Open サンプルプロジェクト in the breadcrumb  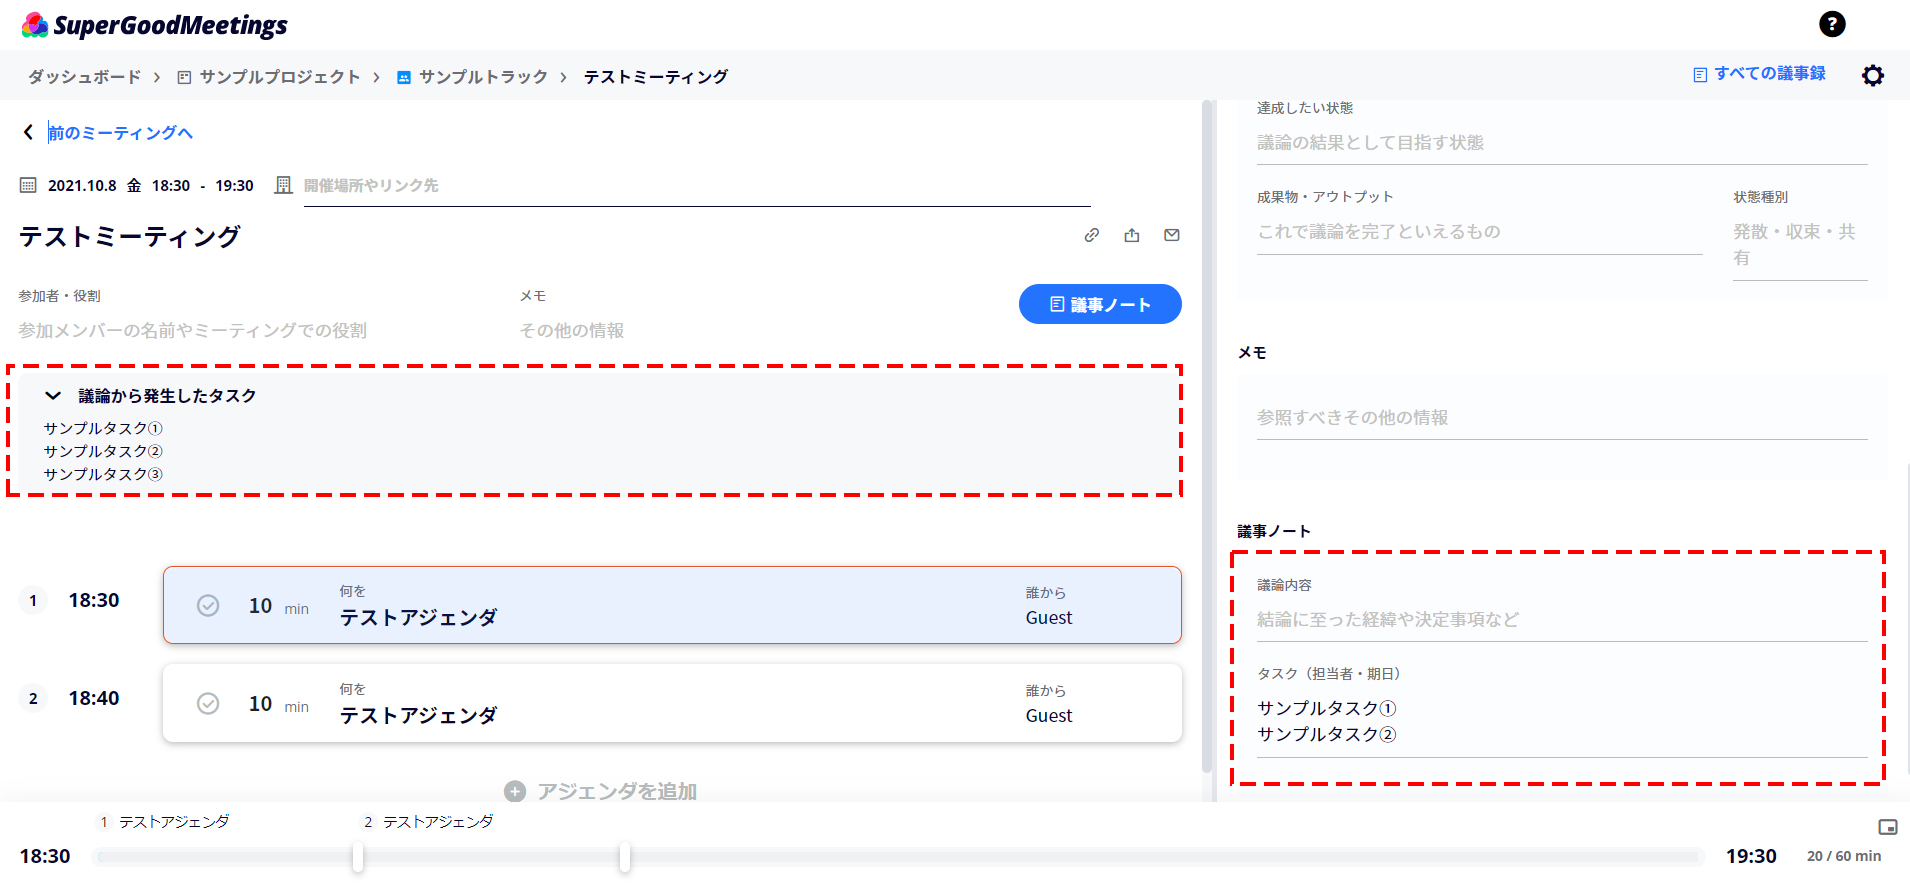(278, 77)
